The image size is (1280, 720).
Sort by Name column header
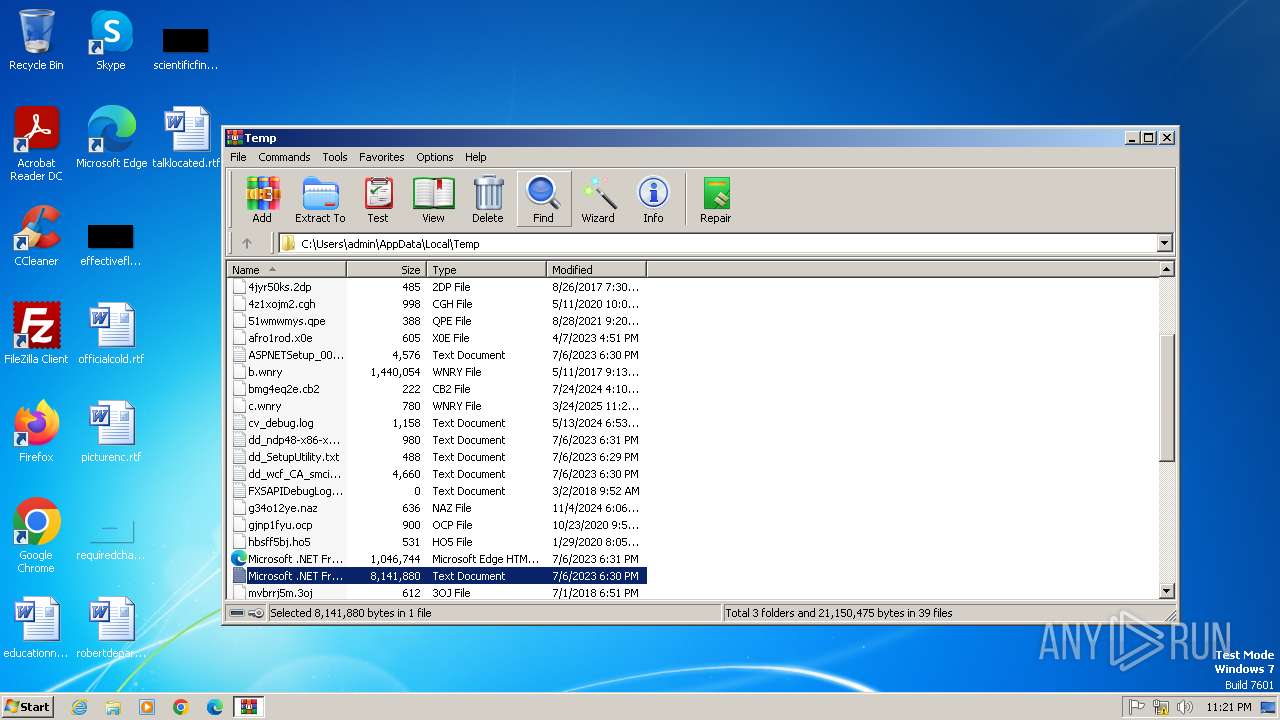(287, 270)
